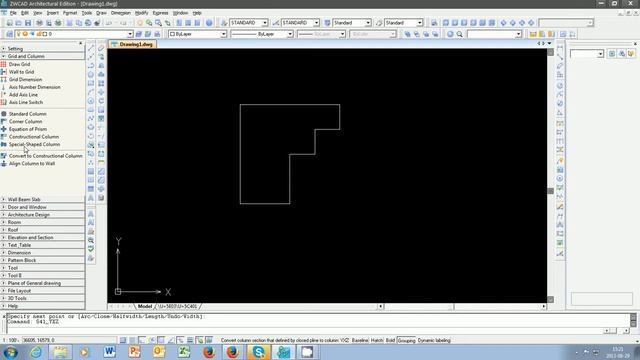Image resolution: width=640 pixels, height=360 pixels.
Task: Open the Draw menu
Action: (101, 13)
